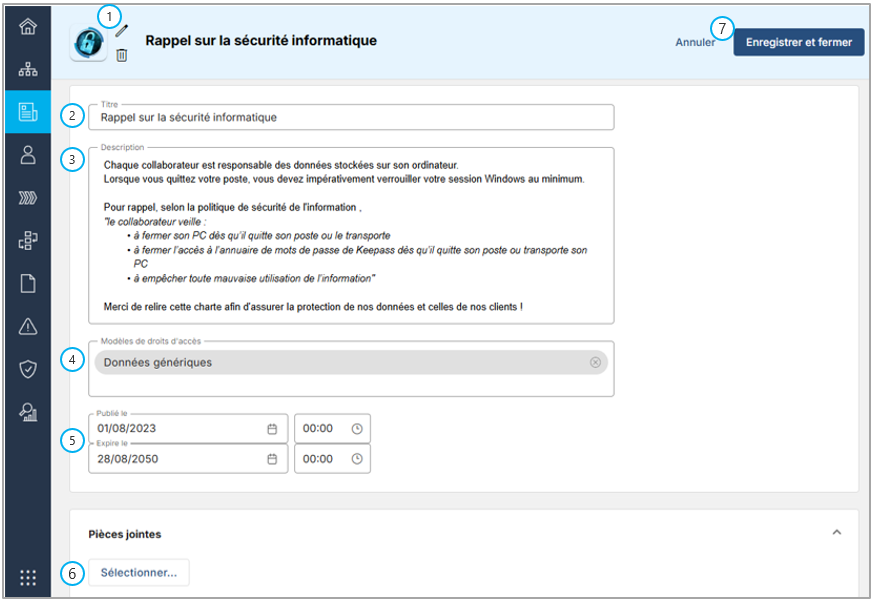Click the pencil icon to edit image
This screenshot has height=599, width=873.
tap(122, 31)
